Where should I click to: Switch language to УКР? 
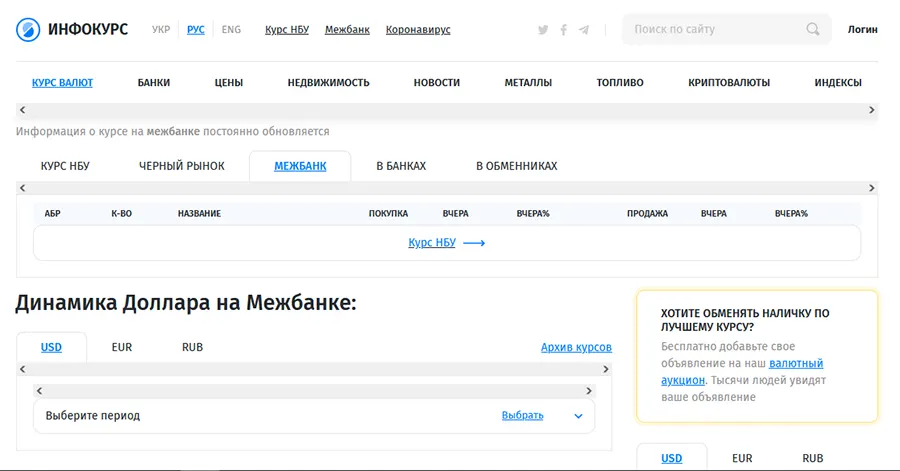(161, 29)
